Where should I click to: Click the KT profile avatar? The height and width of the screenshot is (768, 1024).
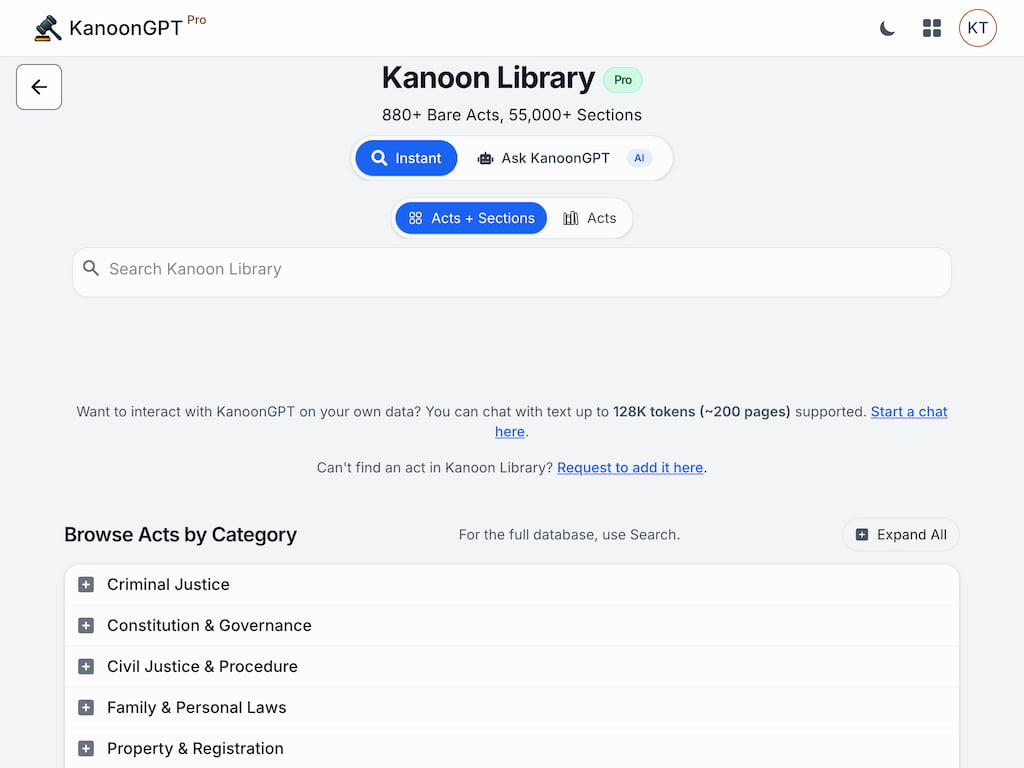tap(977, 28)
